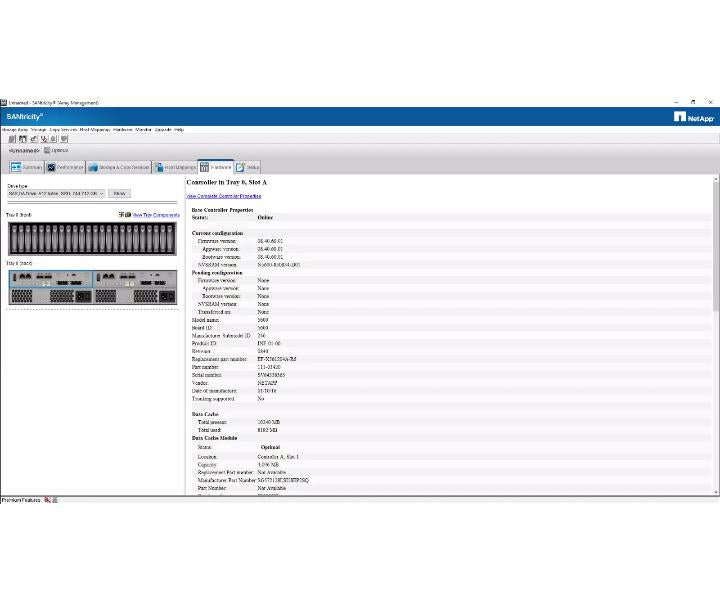Click the Firmware version value under Current configuration
This screenshot has width=720, height=600.
[x=270, y=241]
